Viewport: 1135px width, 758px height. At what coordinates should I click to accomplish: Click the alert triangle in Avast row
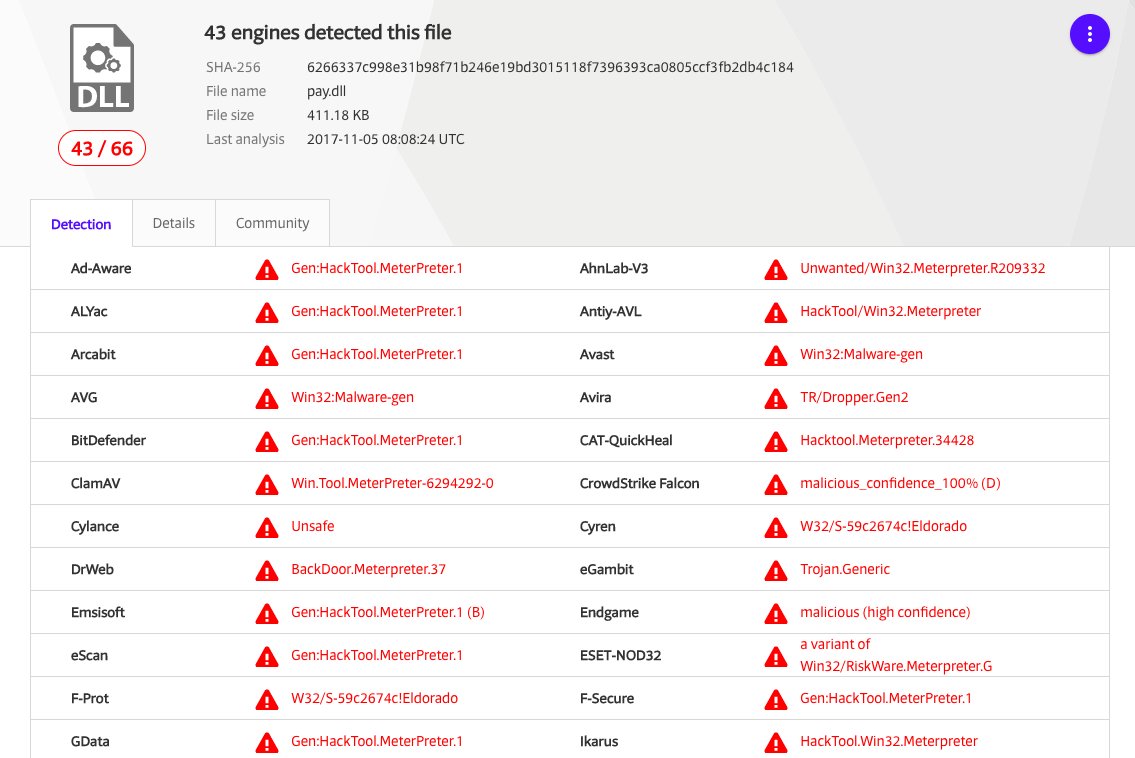pos(776,355)
